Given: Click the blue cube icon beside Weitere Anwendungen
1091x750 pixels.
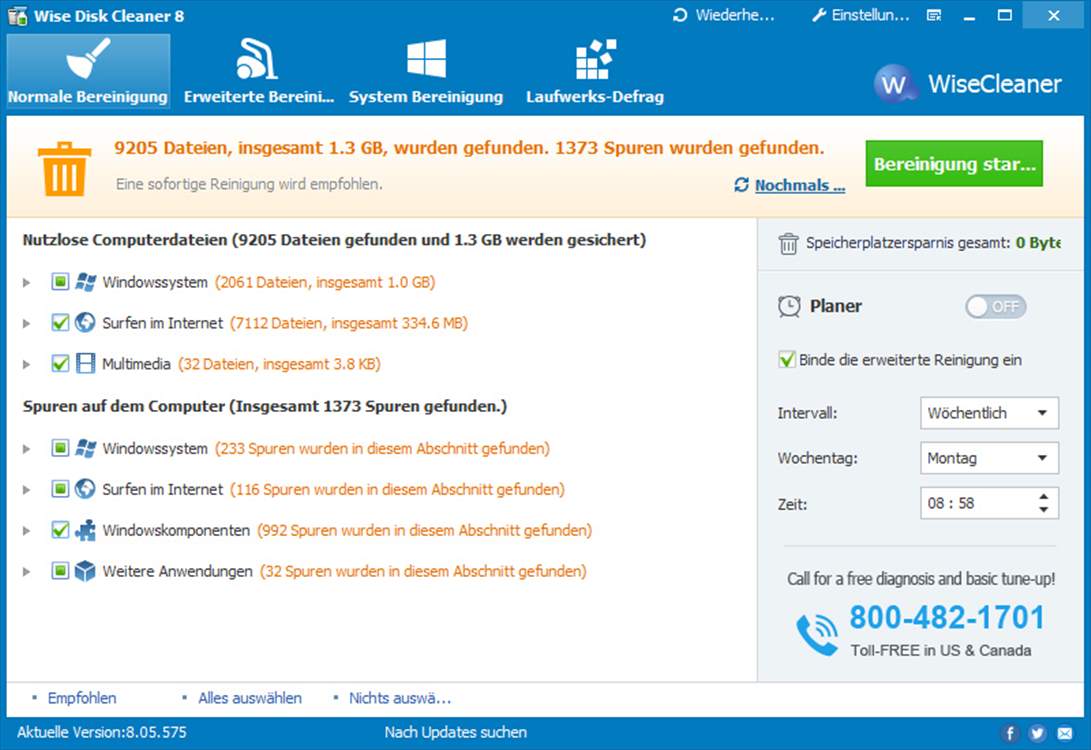Looking at the screenshot, I should point(85,571).
